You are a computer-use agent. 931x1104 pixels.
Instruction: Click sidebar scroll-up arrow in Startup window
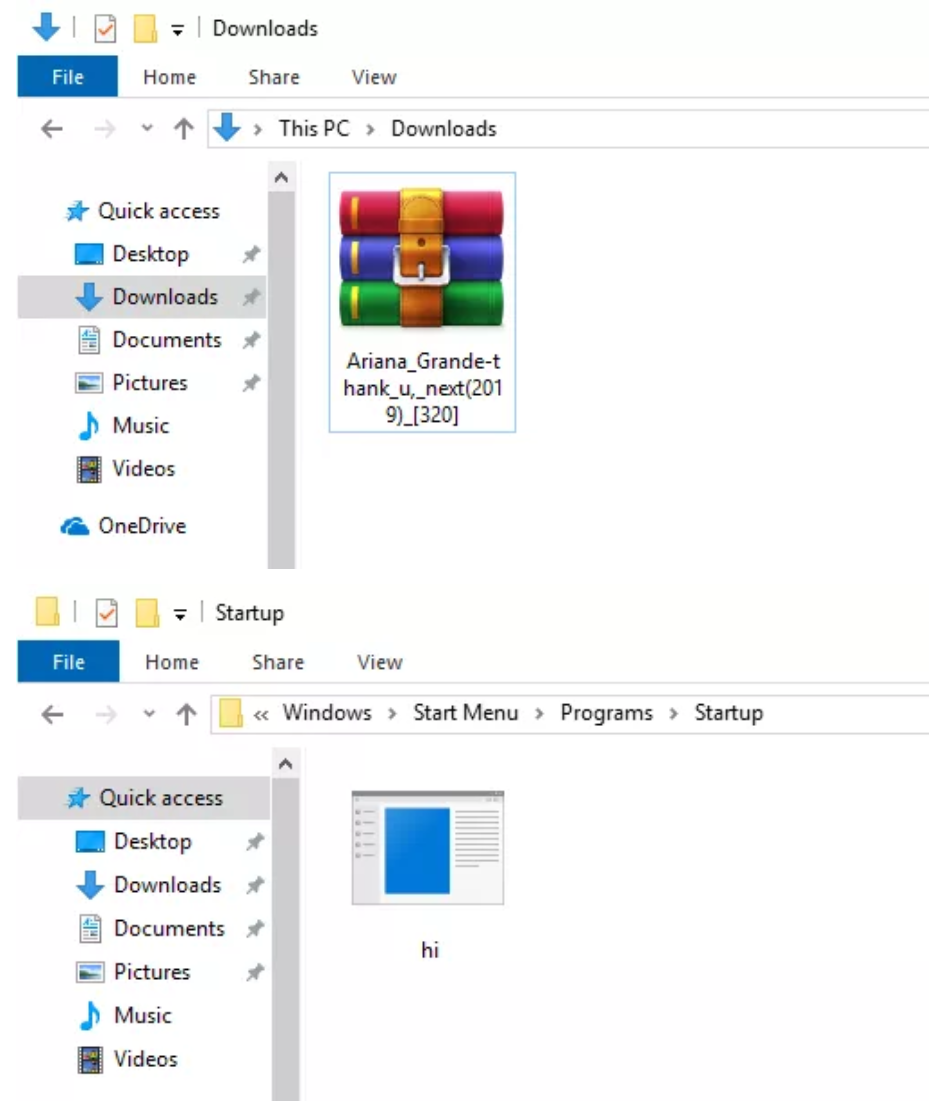pyautogui.click(x=285, y=764)
